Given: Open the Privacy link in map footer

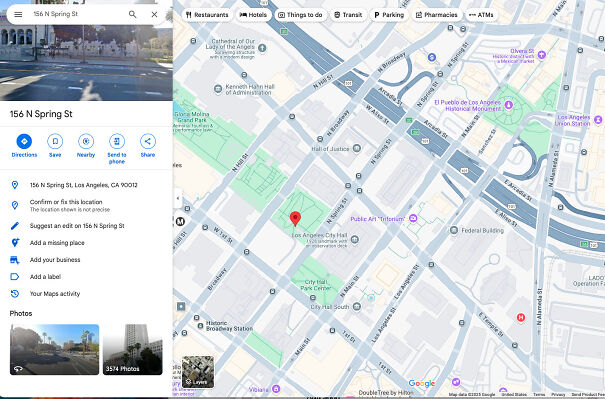Looking at the screenshot, I should coord(558,394).
